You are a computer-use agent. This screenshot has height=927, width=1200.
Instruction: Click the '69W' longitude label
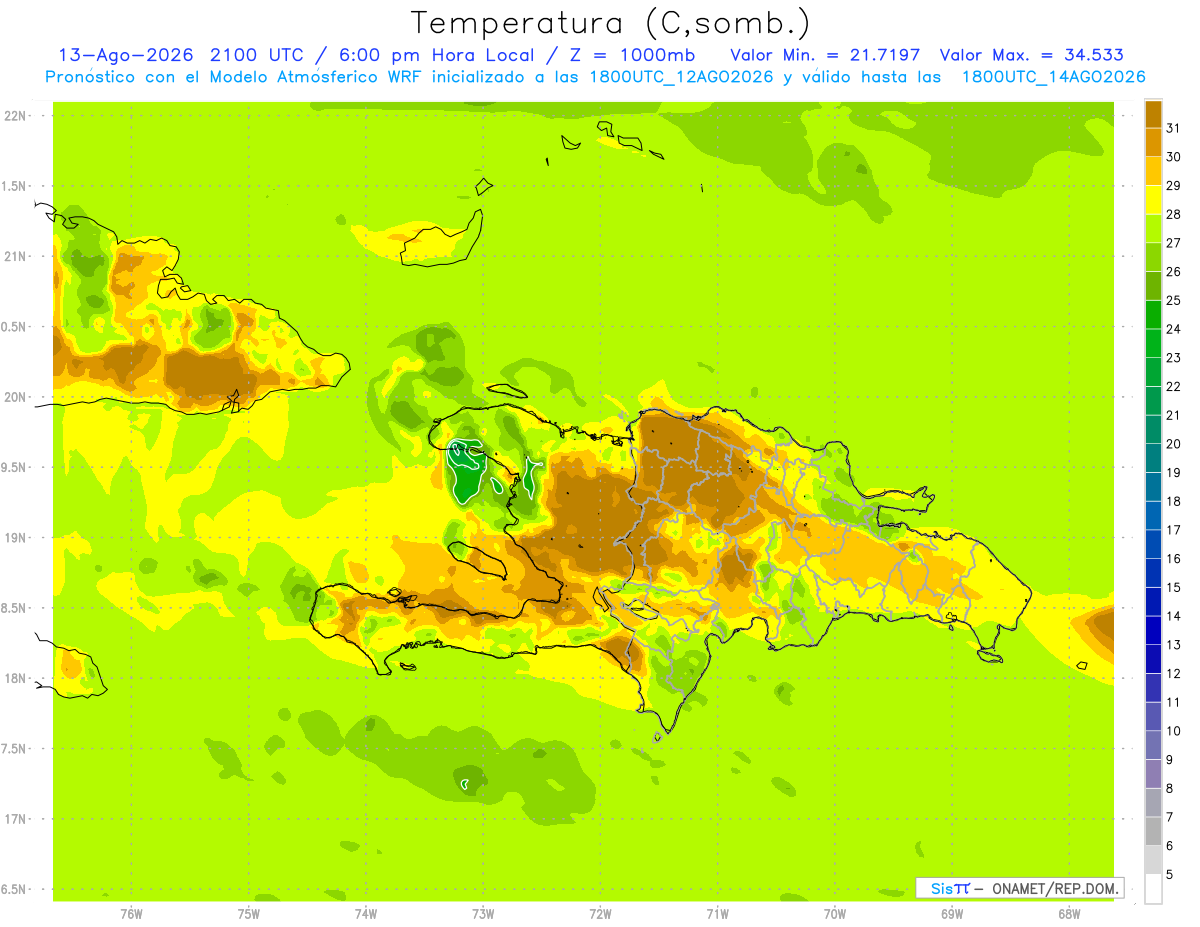(x=952, y=914)
